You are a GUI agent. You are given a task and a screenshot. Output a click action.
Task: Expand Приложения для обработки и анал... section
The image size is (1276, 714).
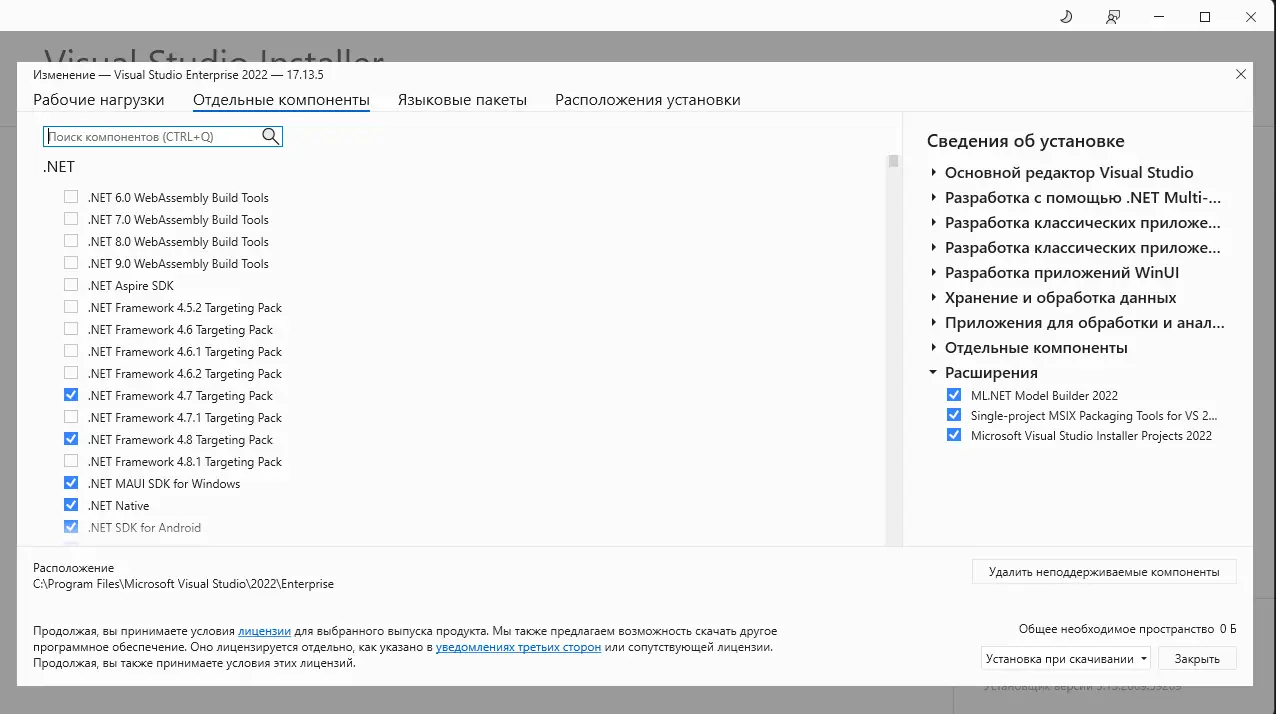click(933, 322)
